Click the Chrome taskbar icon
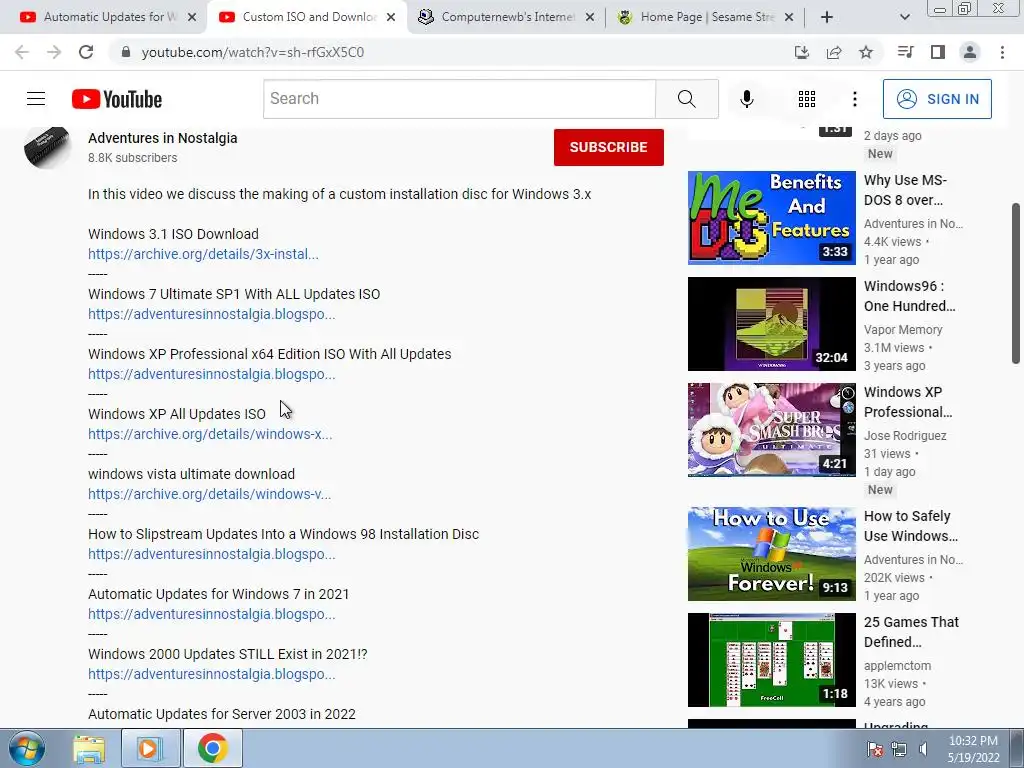The height and width of the screenshot is (768, 1024). 213,748
